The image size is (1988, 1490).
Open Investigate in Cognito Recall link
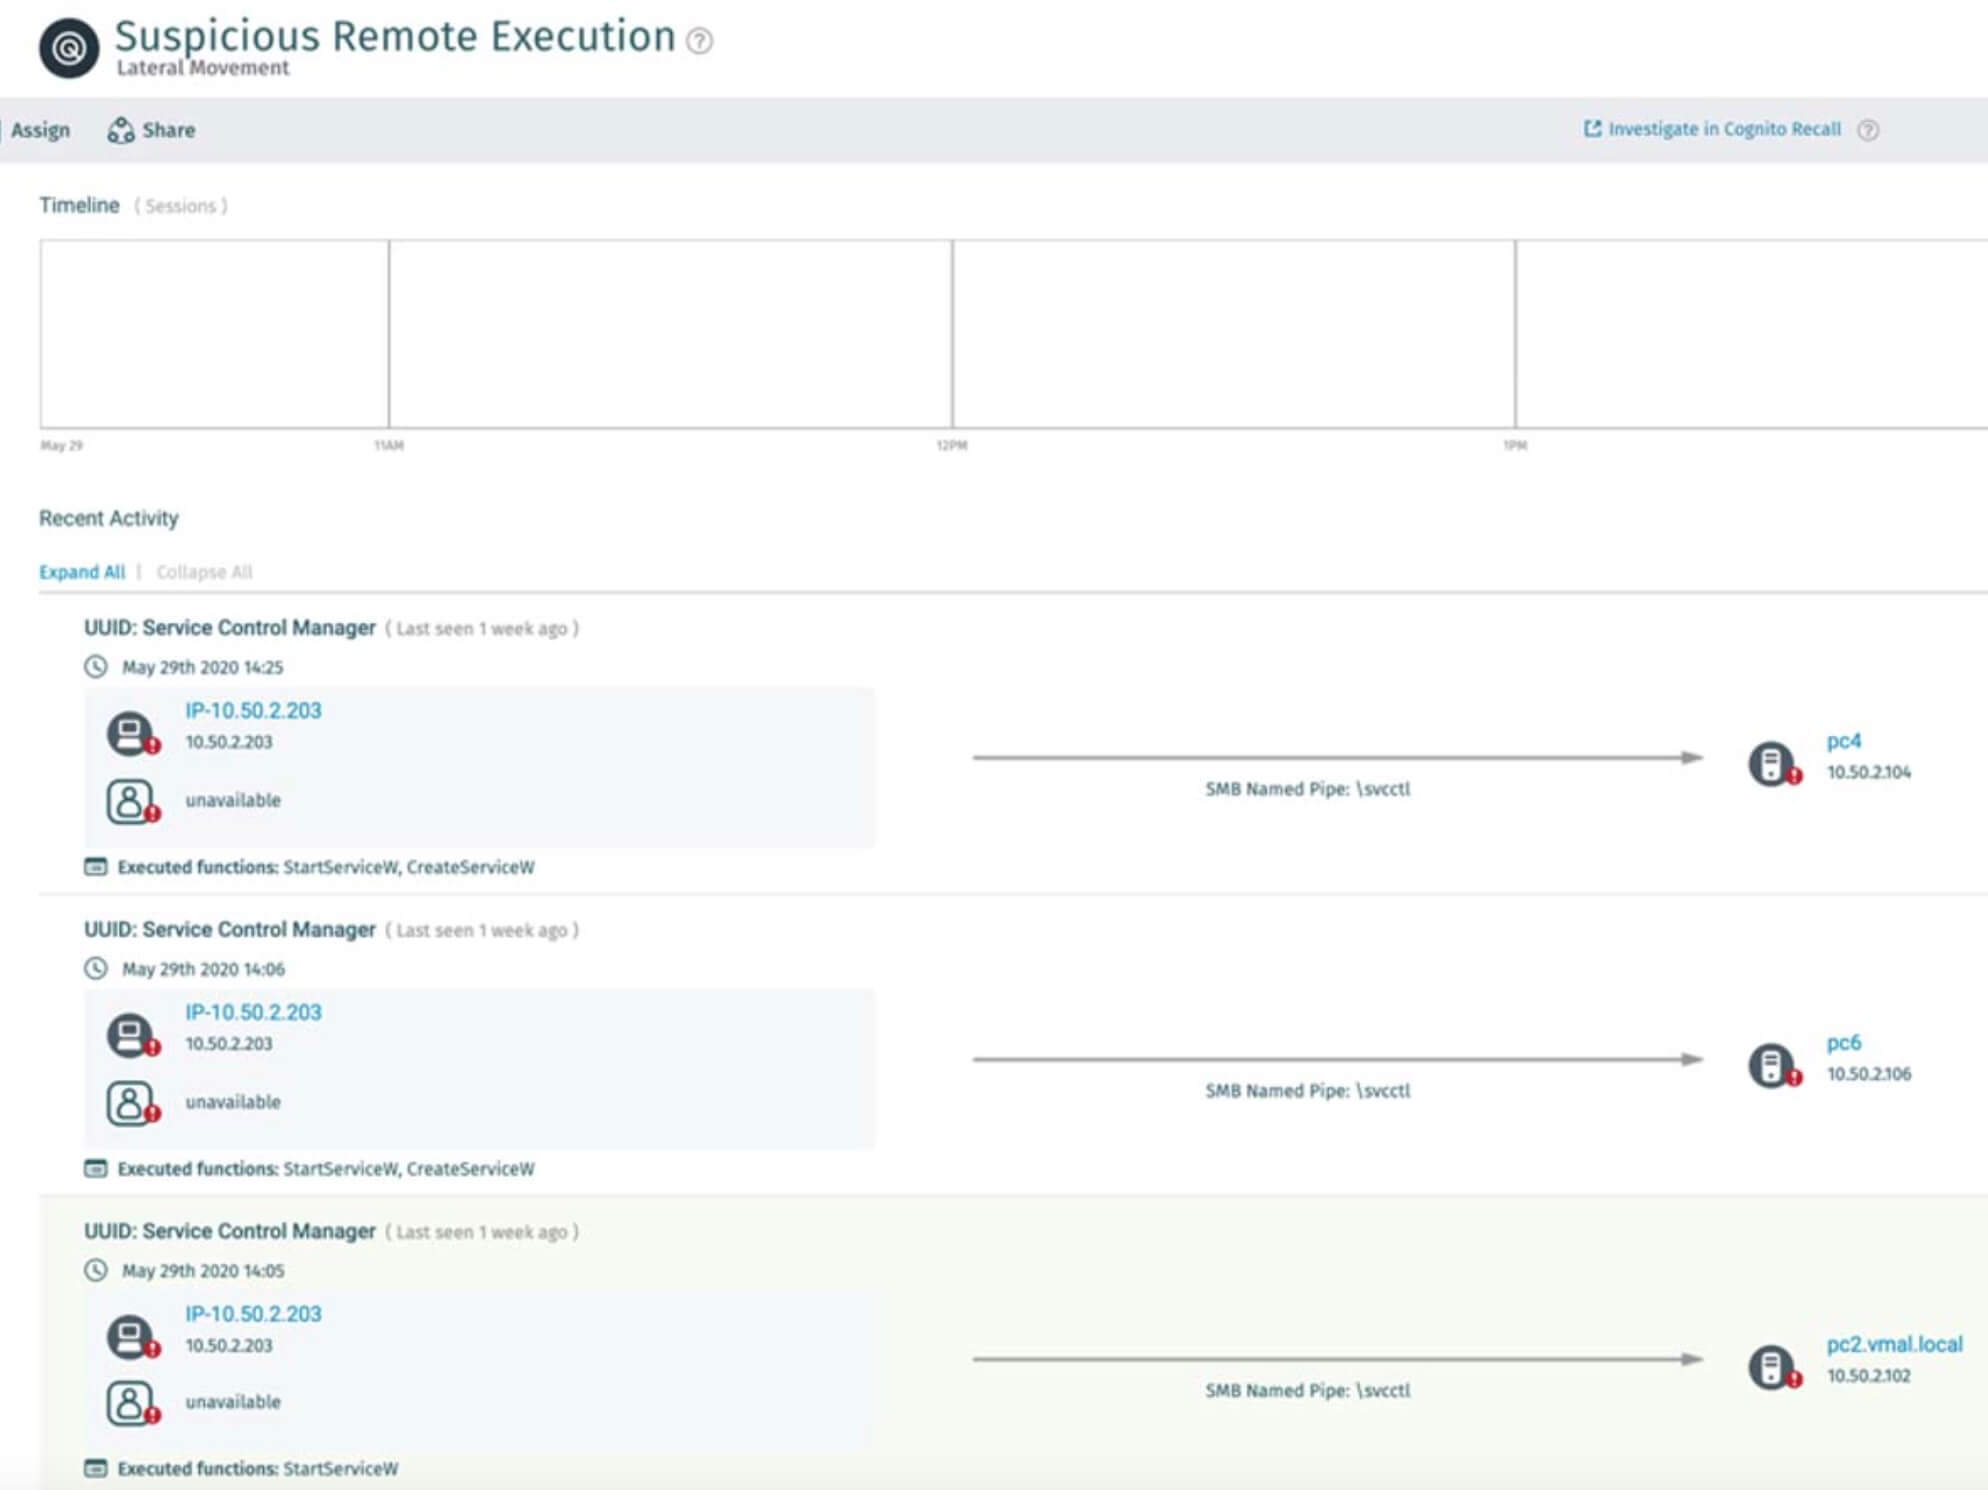click(x=1723, y=129)
